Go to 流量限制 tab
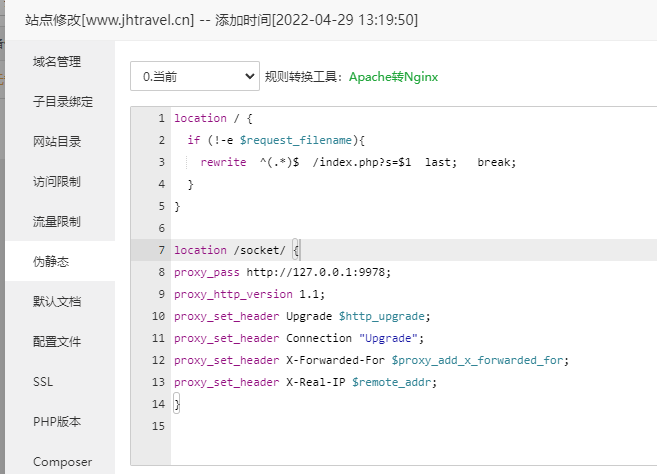The width and height of the screenshot is (657, 474). 57,222
